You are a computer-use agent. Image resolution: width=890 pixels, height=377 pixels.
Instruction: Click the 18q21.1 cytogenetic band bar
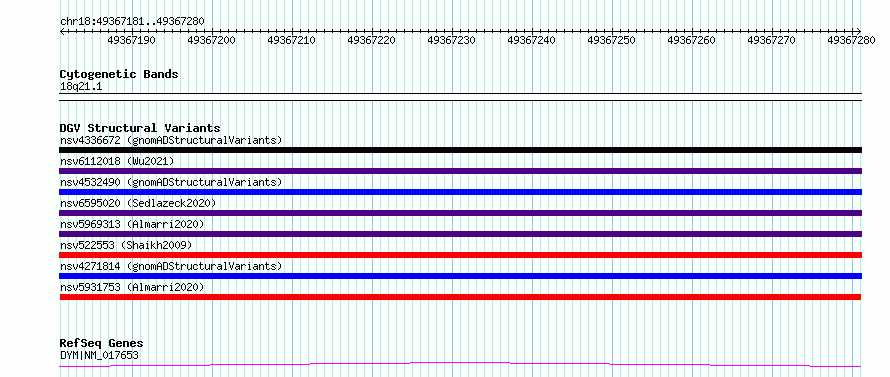pos(460,97)
